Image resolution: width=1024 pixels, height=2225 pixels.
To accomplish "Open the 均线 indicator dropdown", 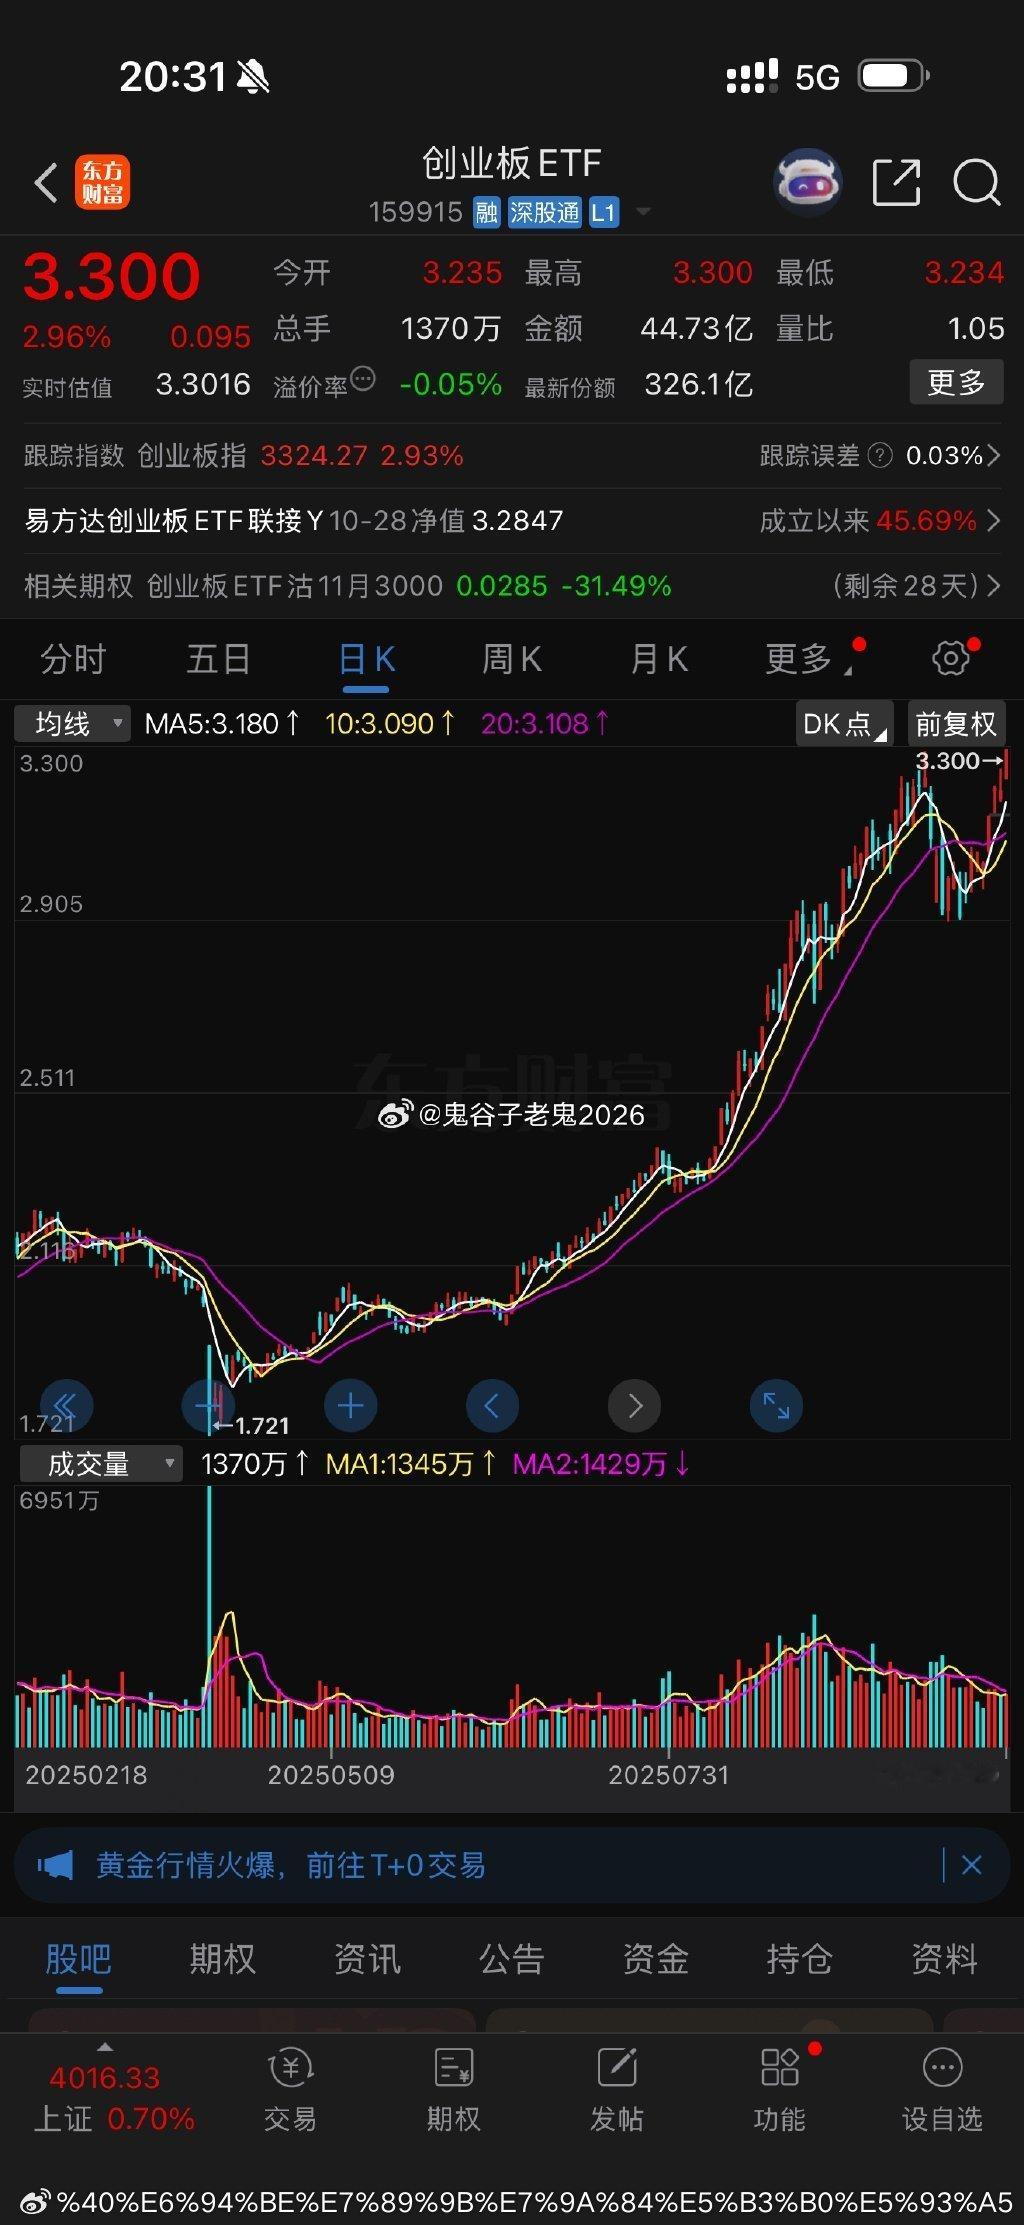I will [x=72, y=723].
